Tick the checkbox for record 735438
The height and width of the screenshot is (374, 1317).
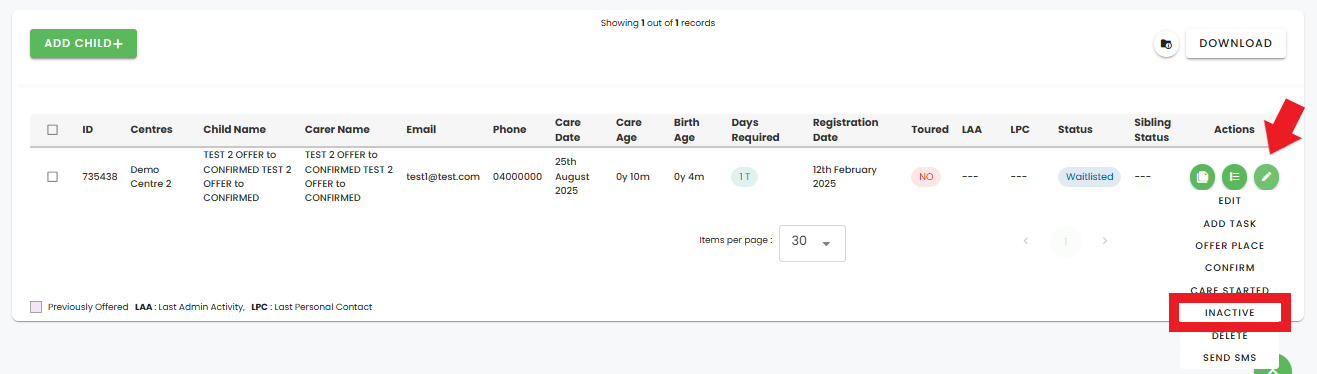53,177
